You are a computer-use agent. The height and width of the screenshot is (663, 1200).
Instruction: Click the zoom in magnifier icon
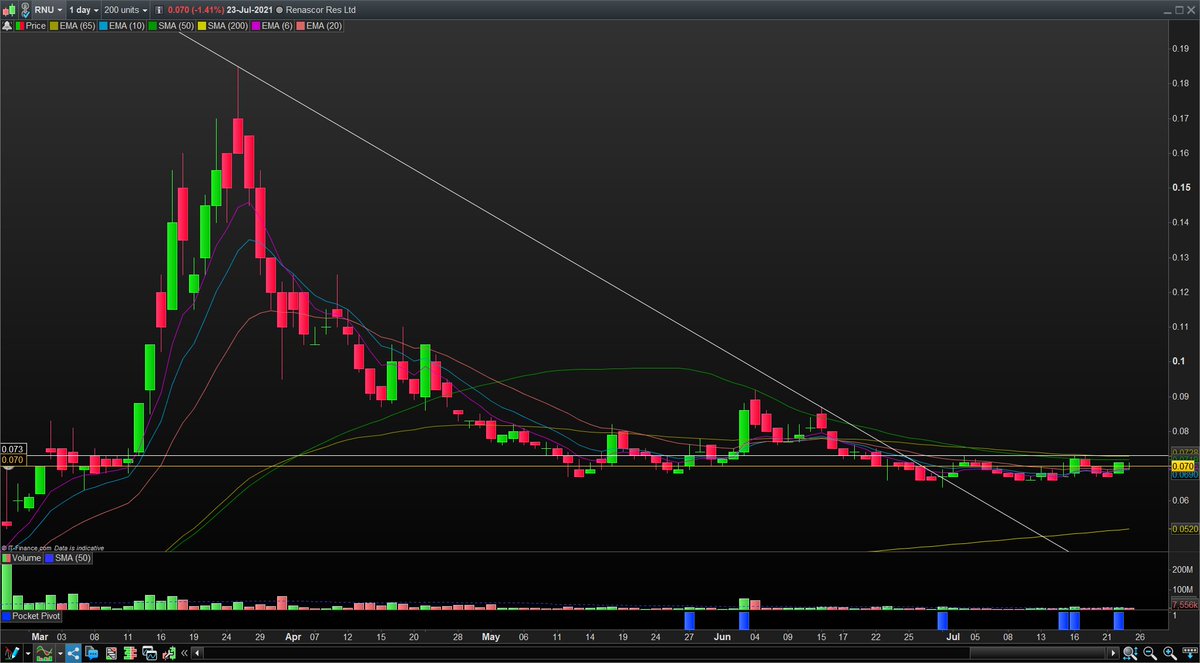(x=1169, y=652)
